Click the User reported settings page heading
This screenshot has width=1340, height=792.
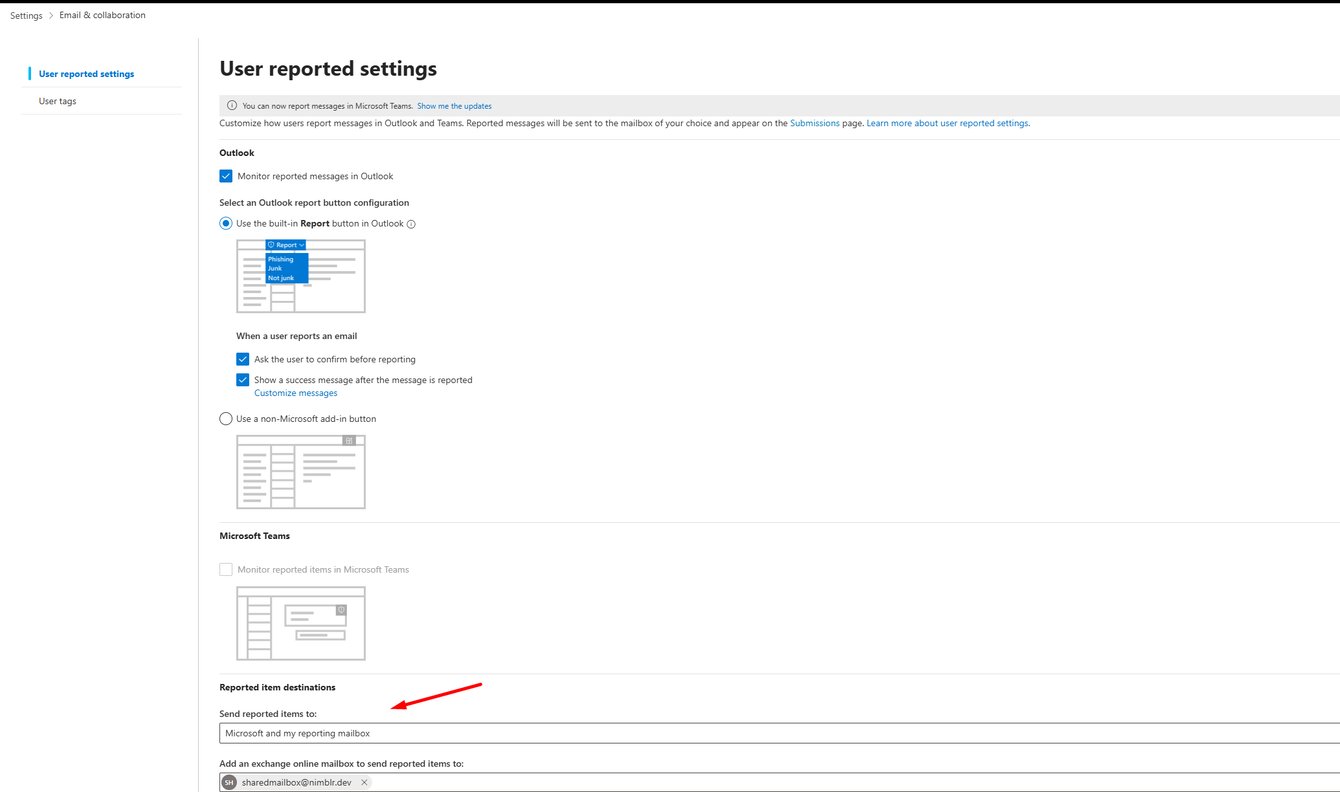tap(328, 69)
